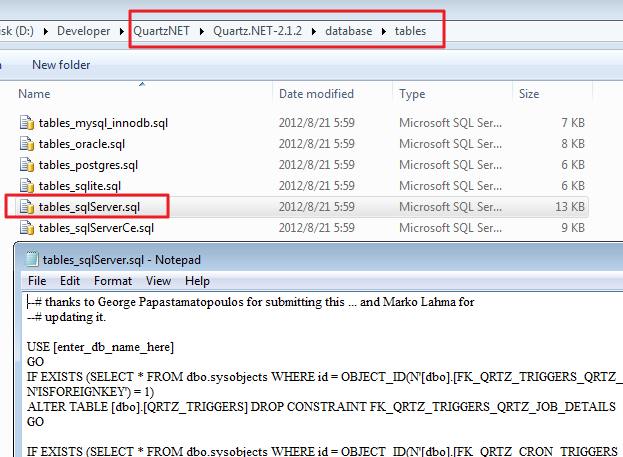
Task: Select file name tables_postgres.sql
Action: [x=88, y=165]
